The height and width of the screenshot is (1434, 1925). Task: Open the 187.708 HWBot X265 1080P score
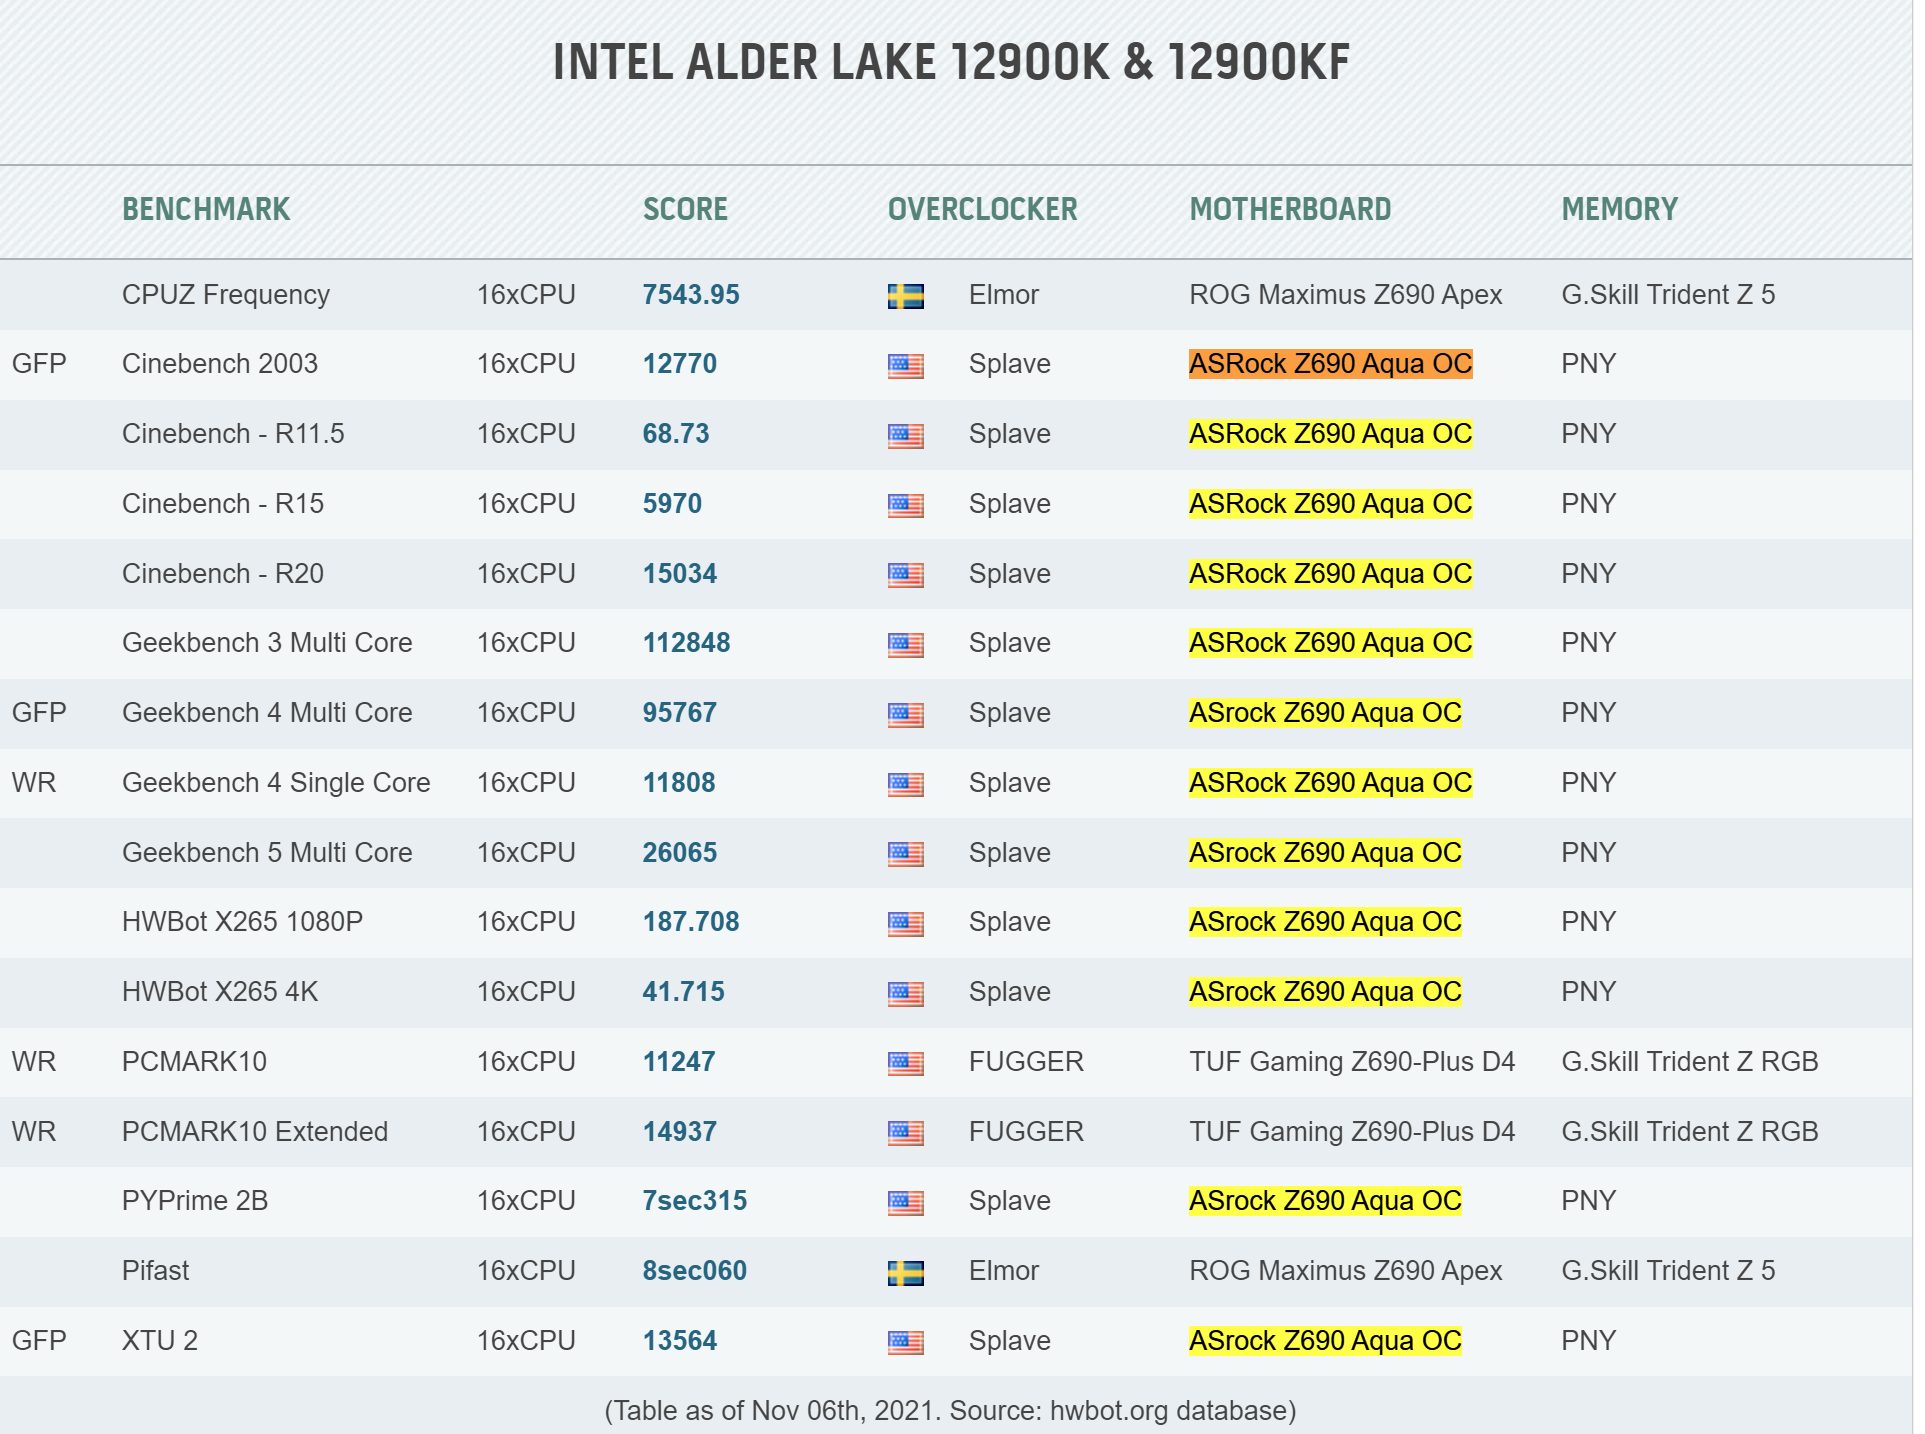(691, 922)
